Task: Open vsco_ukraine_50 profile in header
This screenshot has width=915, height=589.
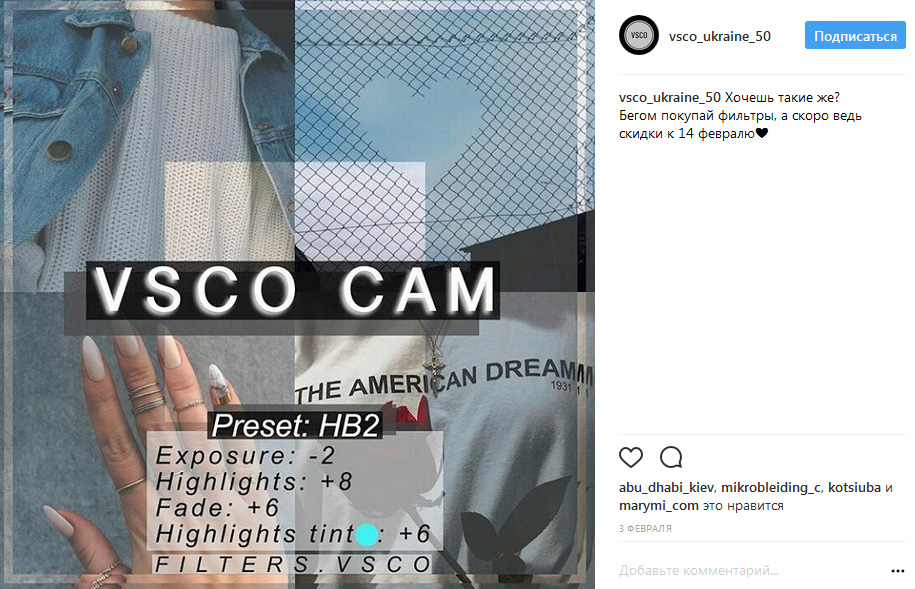Action: click(x=720, y=36)
